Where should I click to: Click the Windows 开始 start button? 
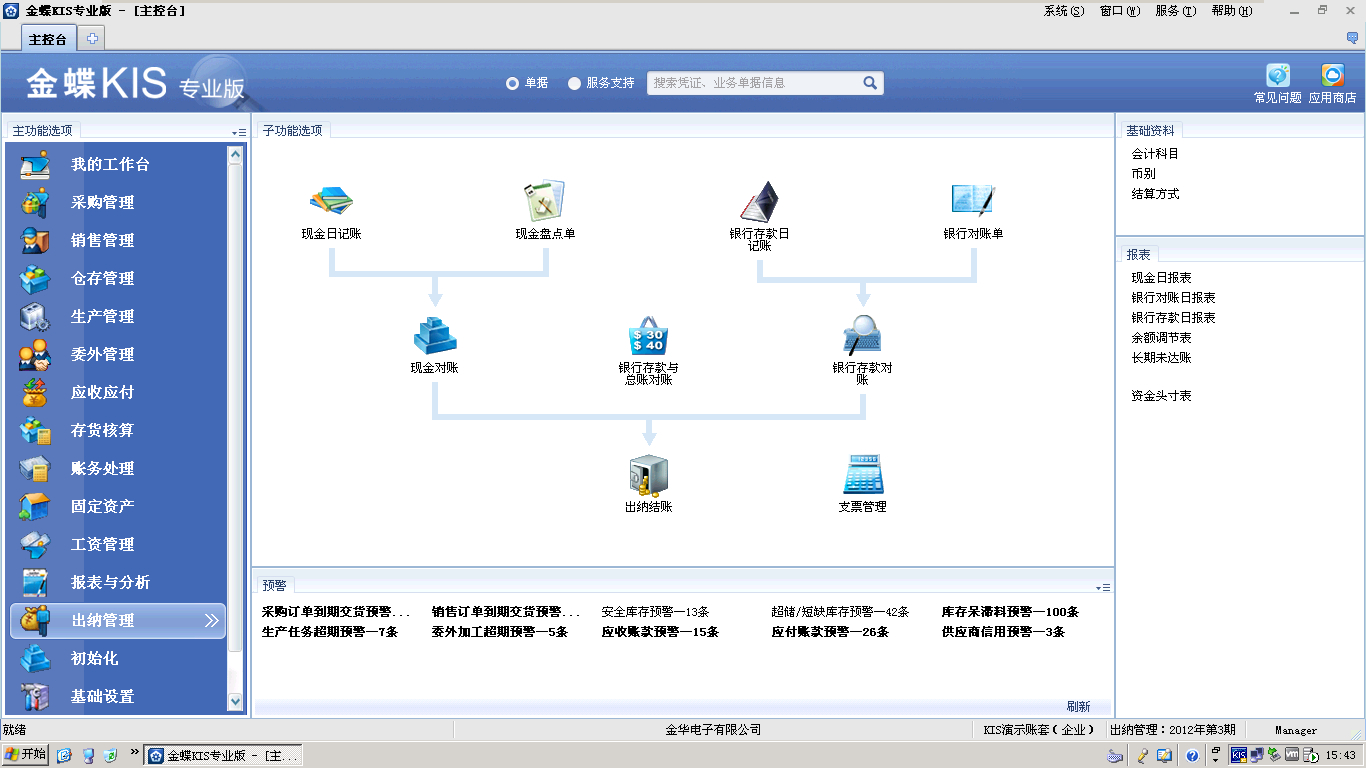point(26,755)
